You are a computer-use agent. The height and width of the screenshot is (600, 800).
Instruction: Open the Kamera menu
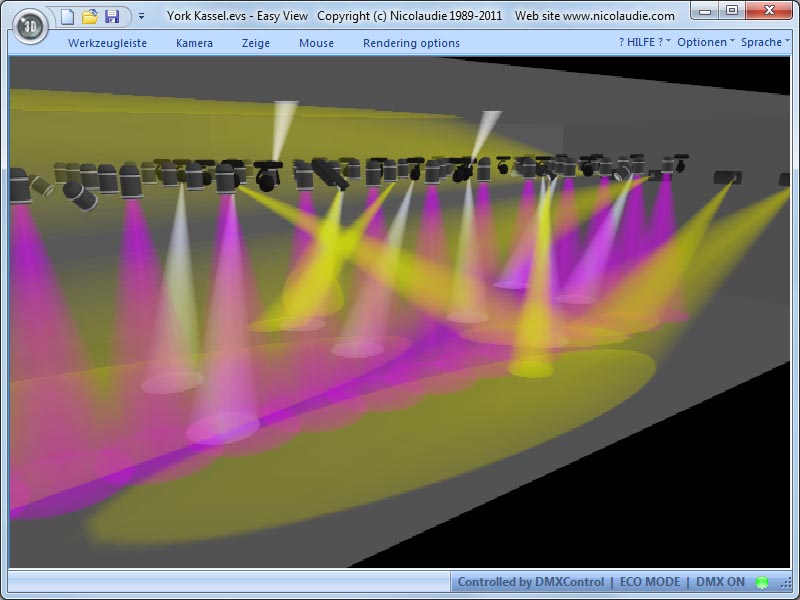pyautogui.click(x=194, y=43)
